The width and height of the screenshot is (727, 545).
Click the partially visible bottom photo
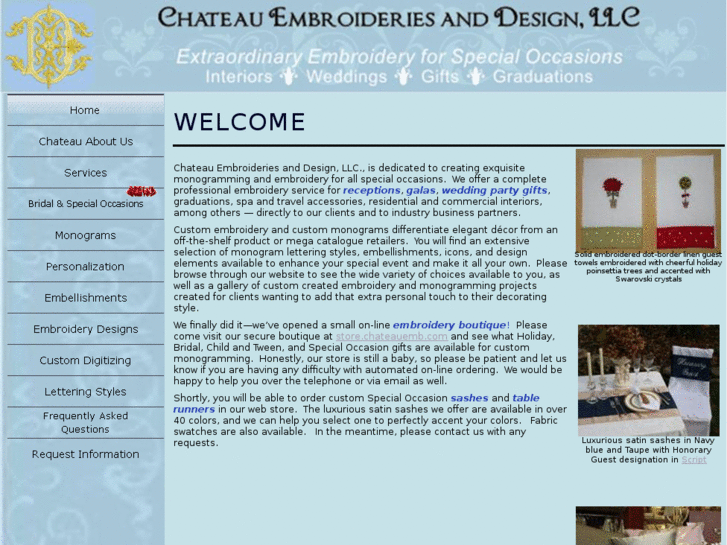(x=648, y=526)
